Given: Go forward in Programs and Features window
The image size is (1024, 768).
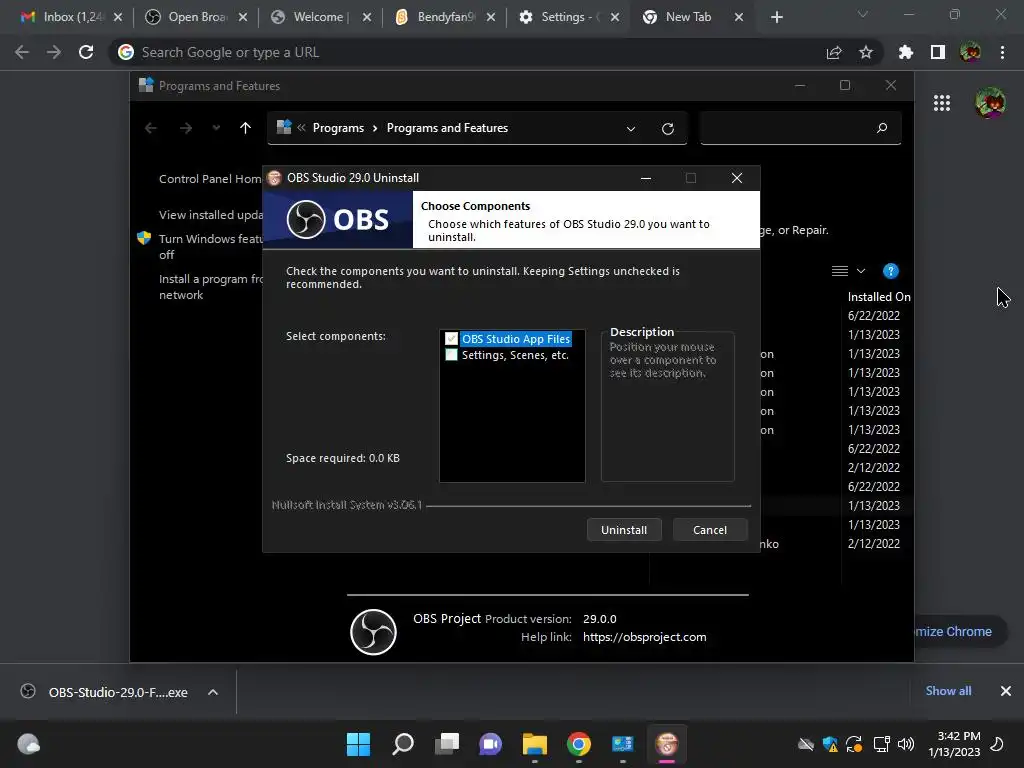Looking at the screenshot, I should 186,128.
